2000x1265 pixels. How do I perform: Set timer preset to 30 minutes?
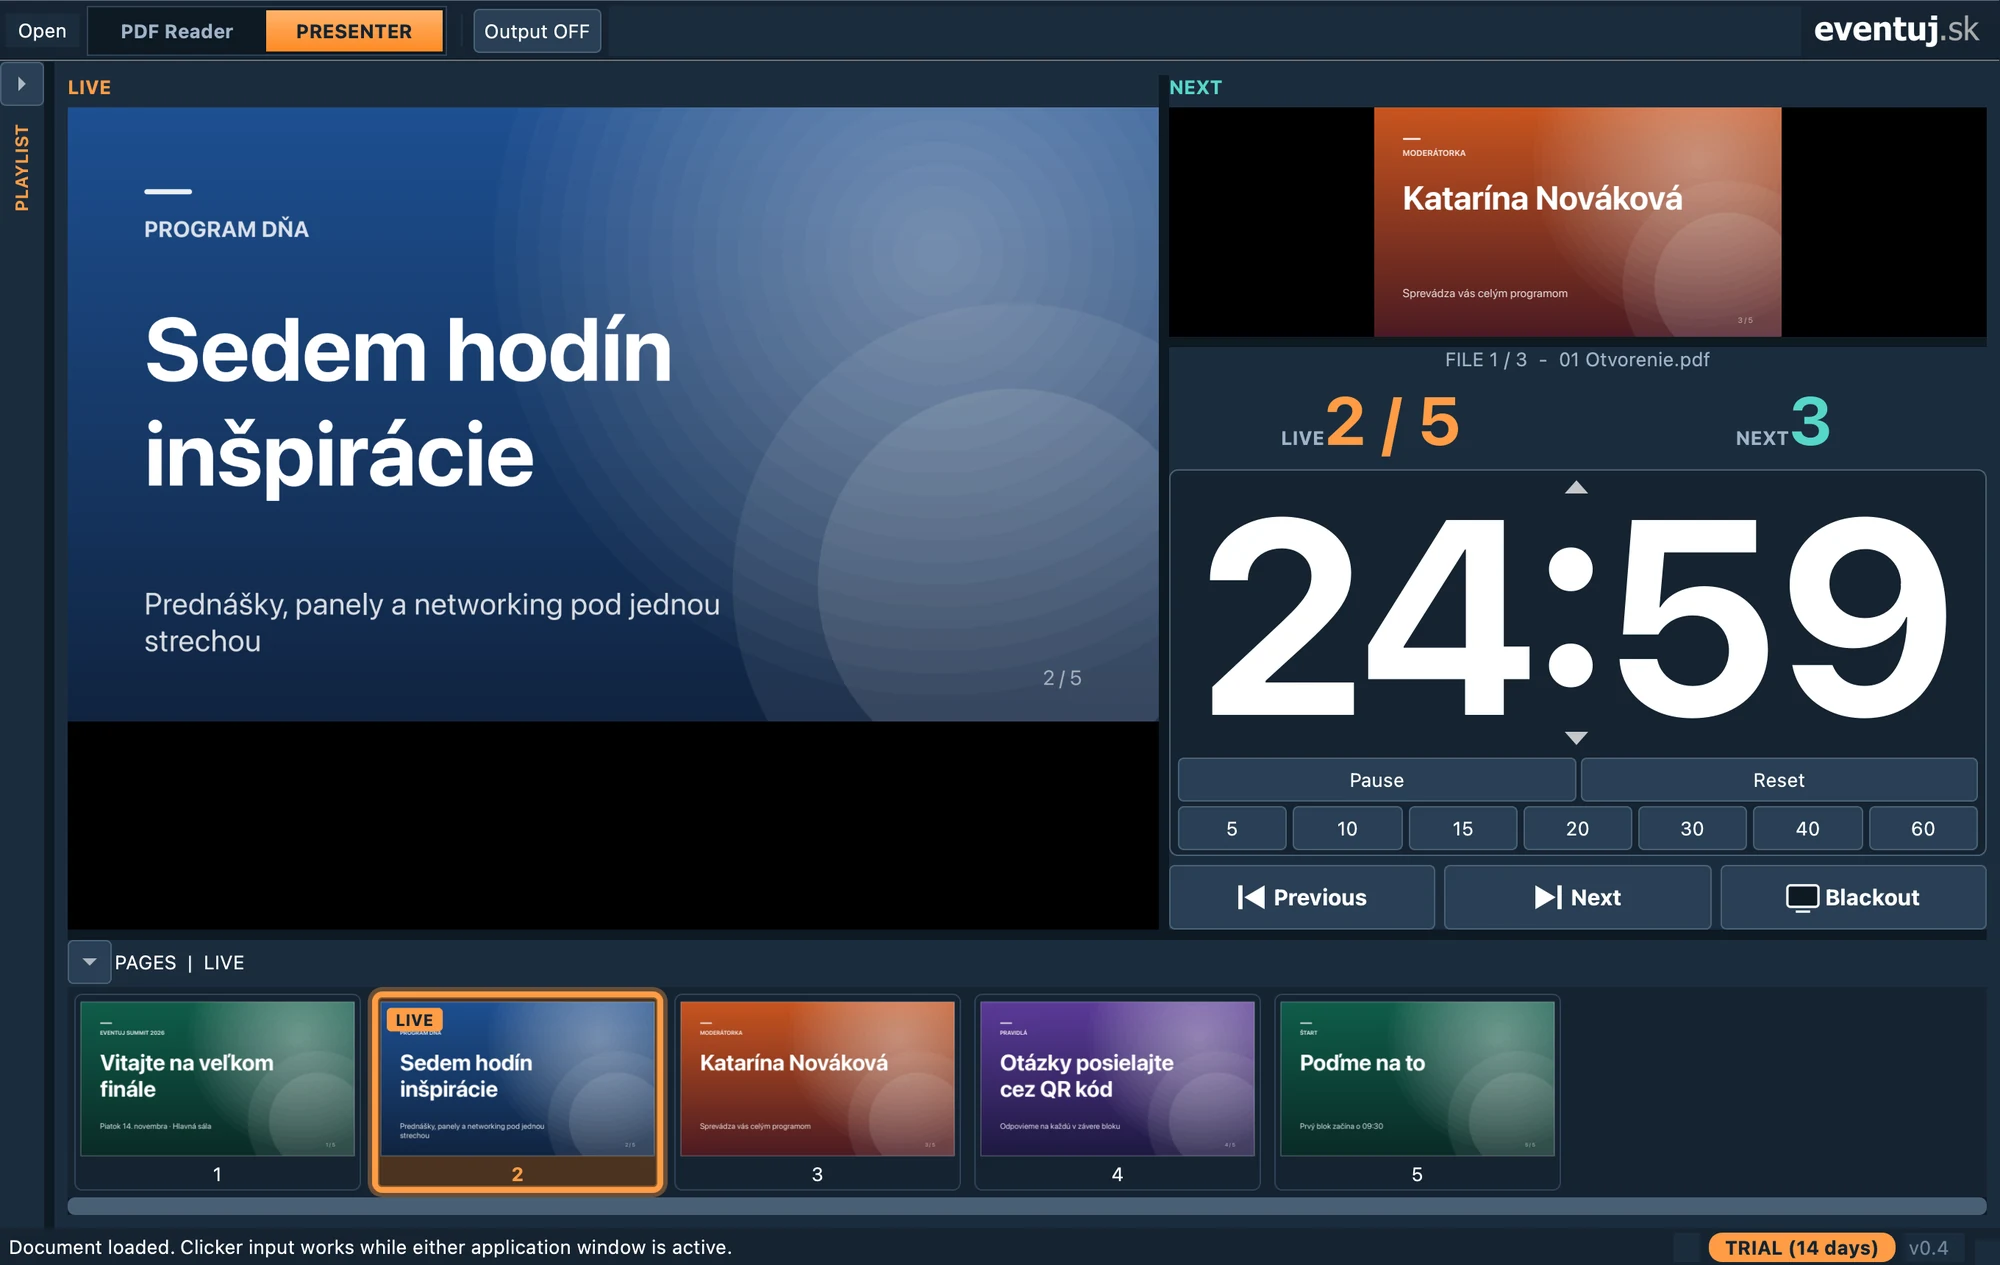(1692, 829)
